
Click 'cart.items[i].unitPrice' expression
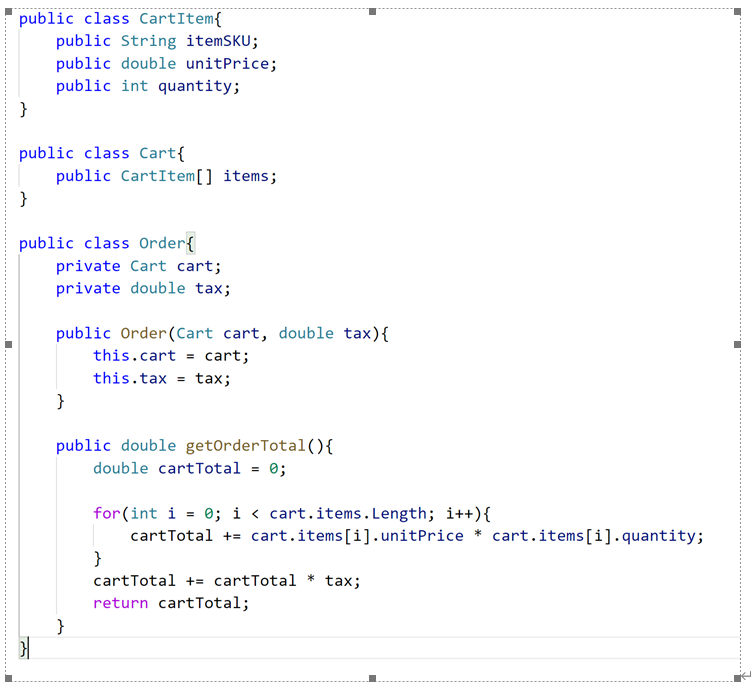(x=357, y=536)
